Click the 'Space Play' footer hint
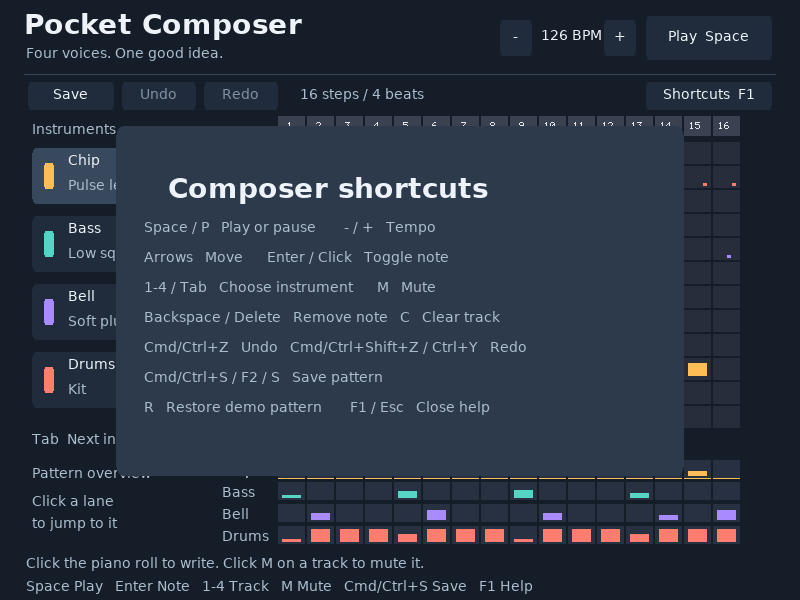The height and width of the screenshot is (600, 800). (x=65, y=587)
